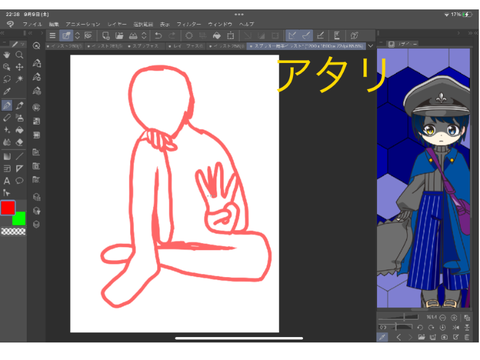Click the save icon in command bar
This screenshot has width=480, height=360.
click(x=133, y=35)
